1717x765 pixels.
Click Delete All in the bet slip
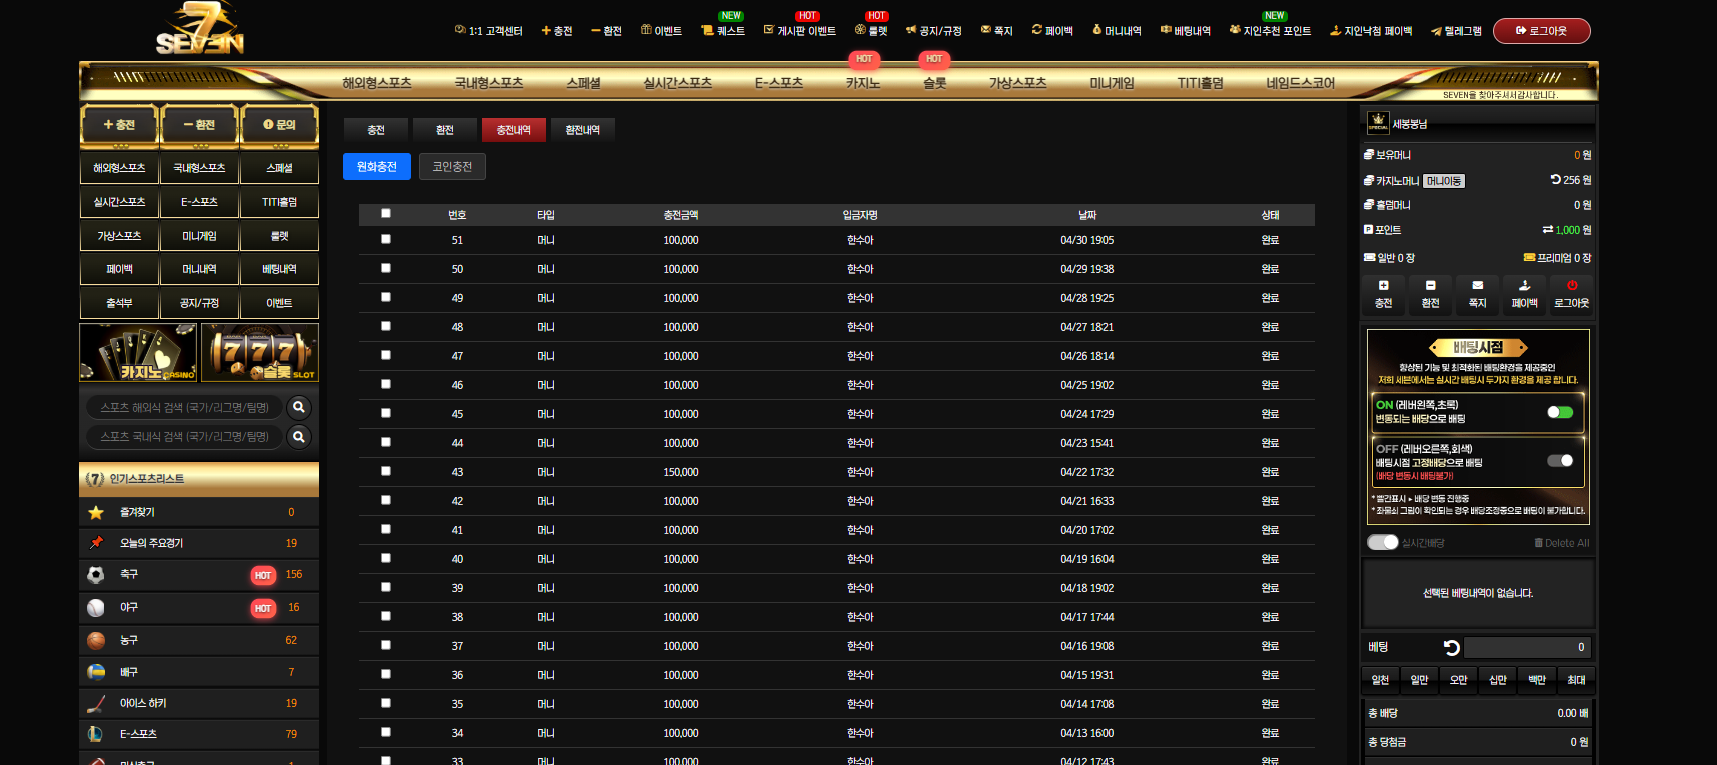tap(1562, 543)
